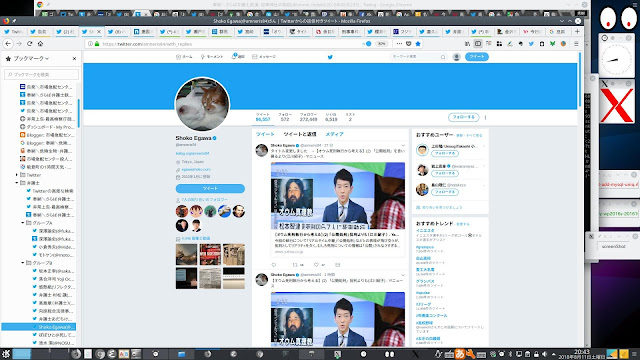Open the Twitter Moments nav item
The height and width of the screenshot is (360, 640).
click(211, 57)
